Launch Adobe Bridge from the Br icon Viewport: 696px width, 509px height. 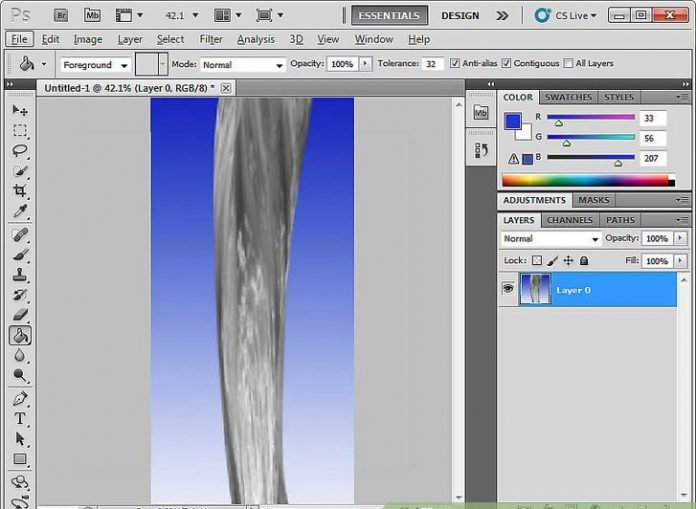61,15
